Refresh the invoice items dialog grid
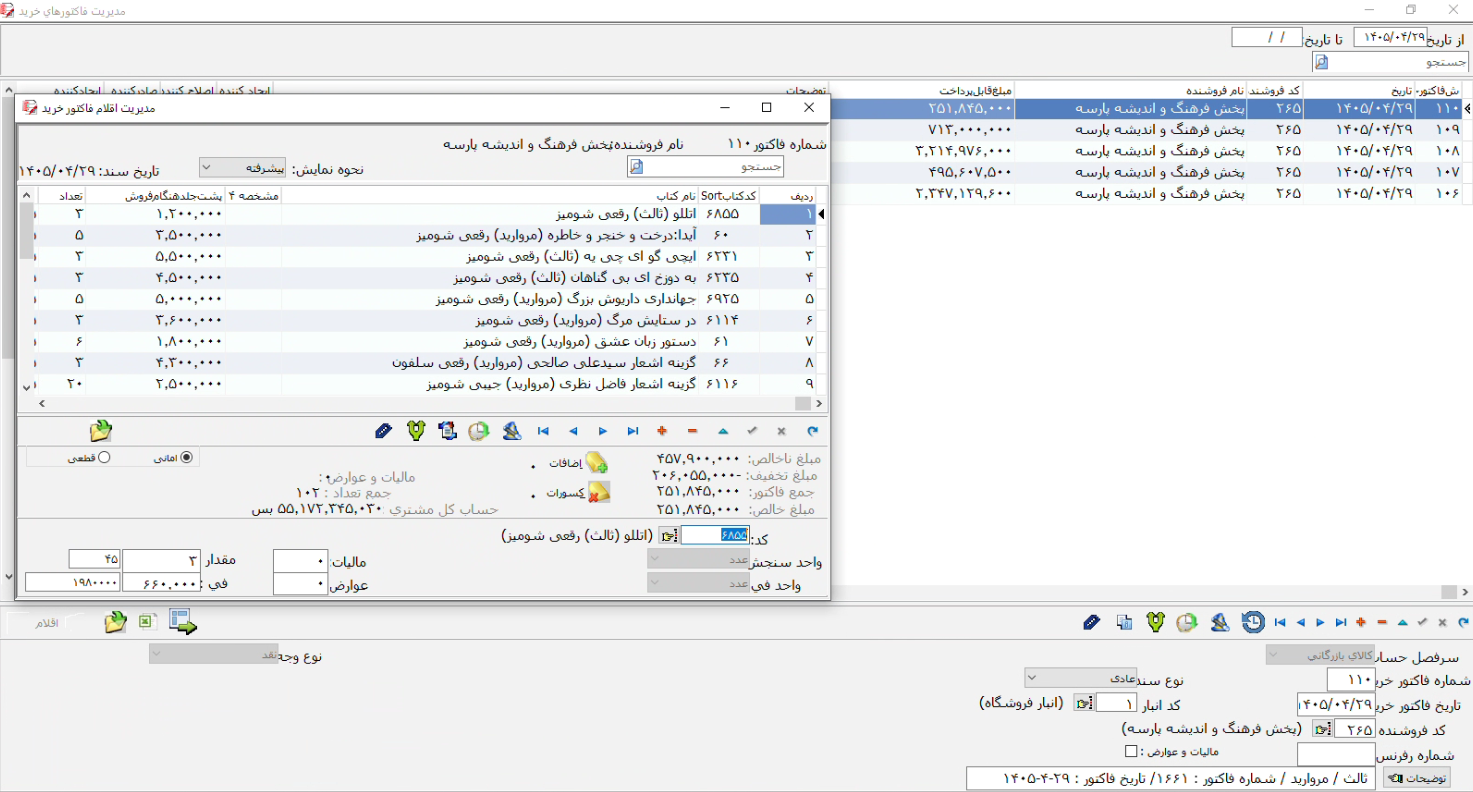The width and height of the screenshot is (1473, 792). click(812, 431)
